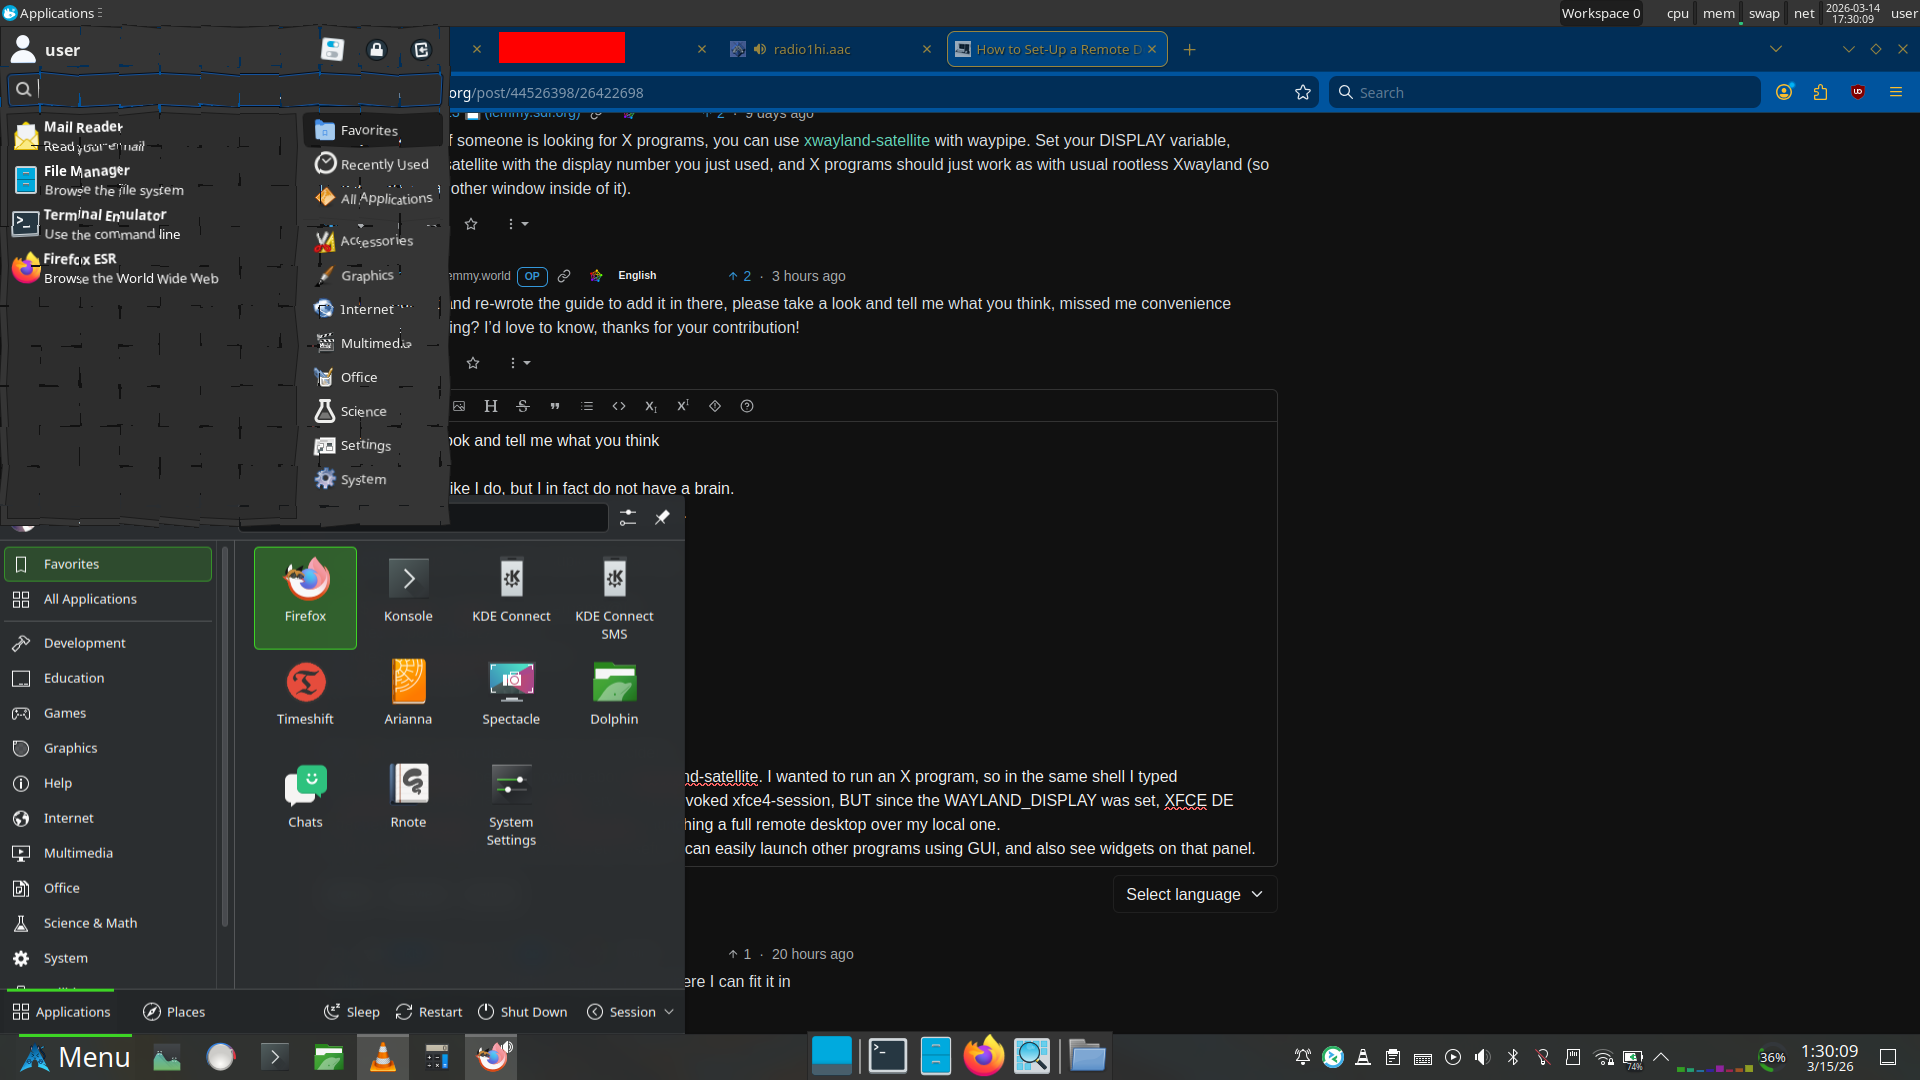Switch to the radio1hi.aac tab
Screen dimensions: 1920x1080
[811, 49]
